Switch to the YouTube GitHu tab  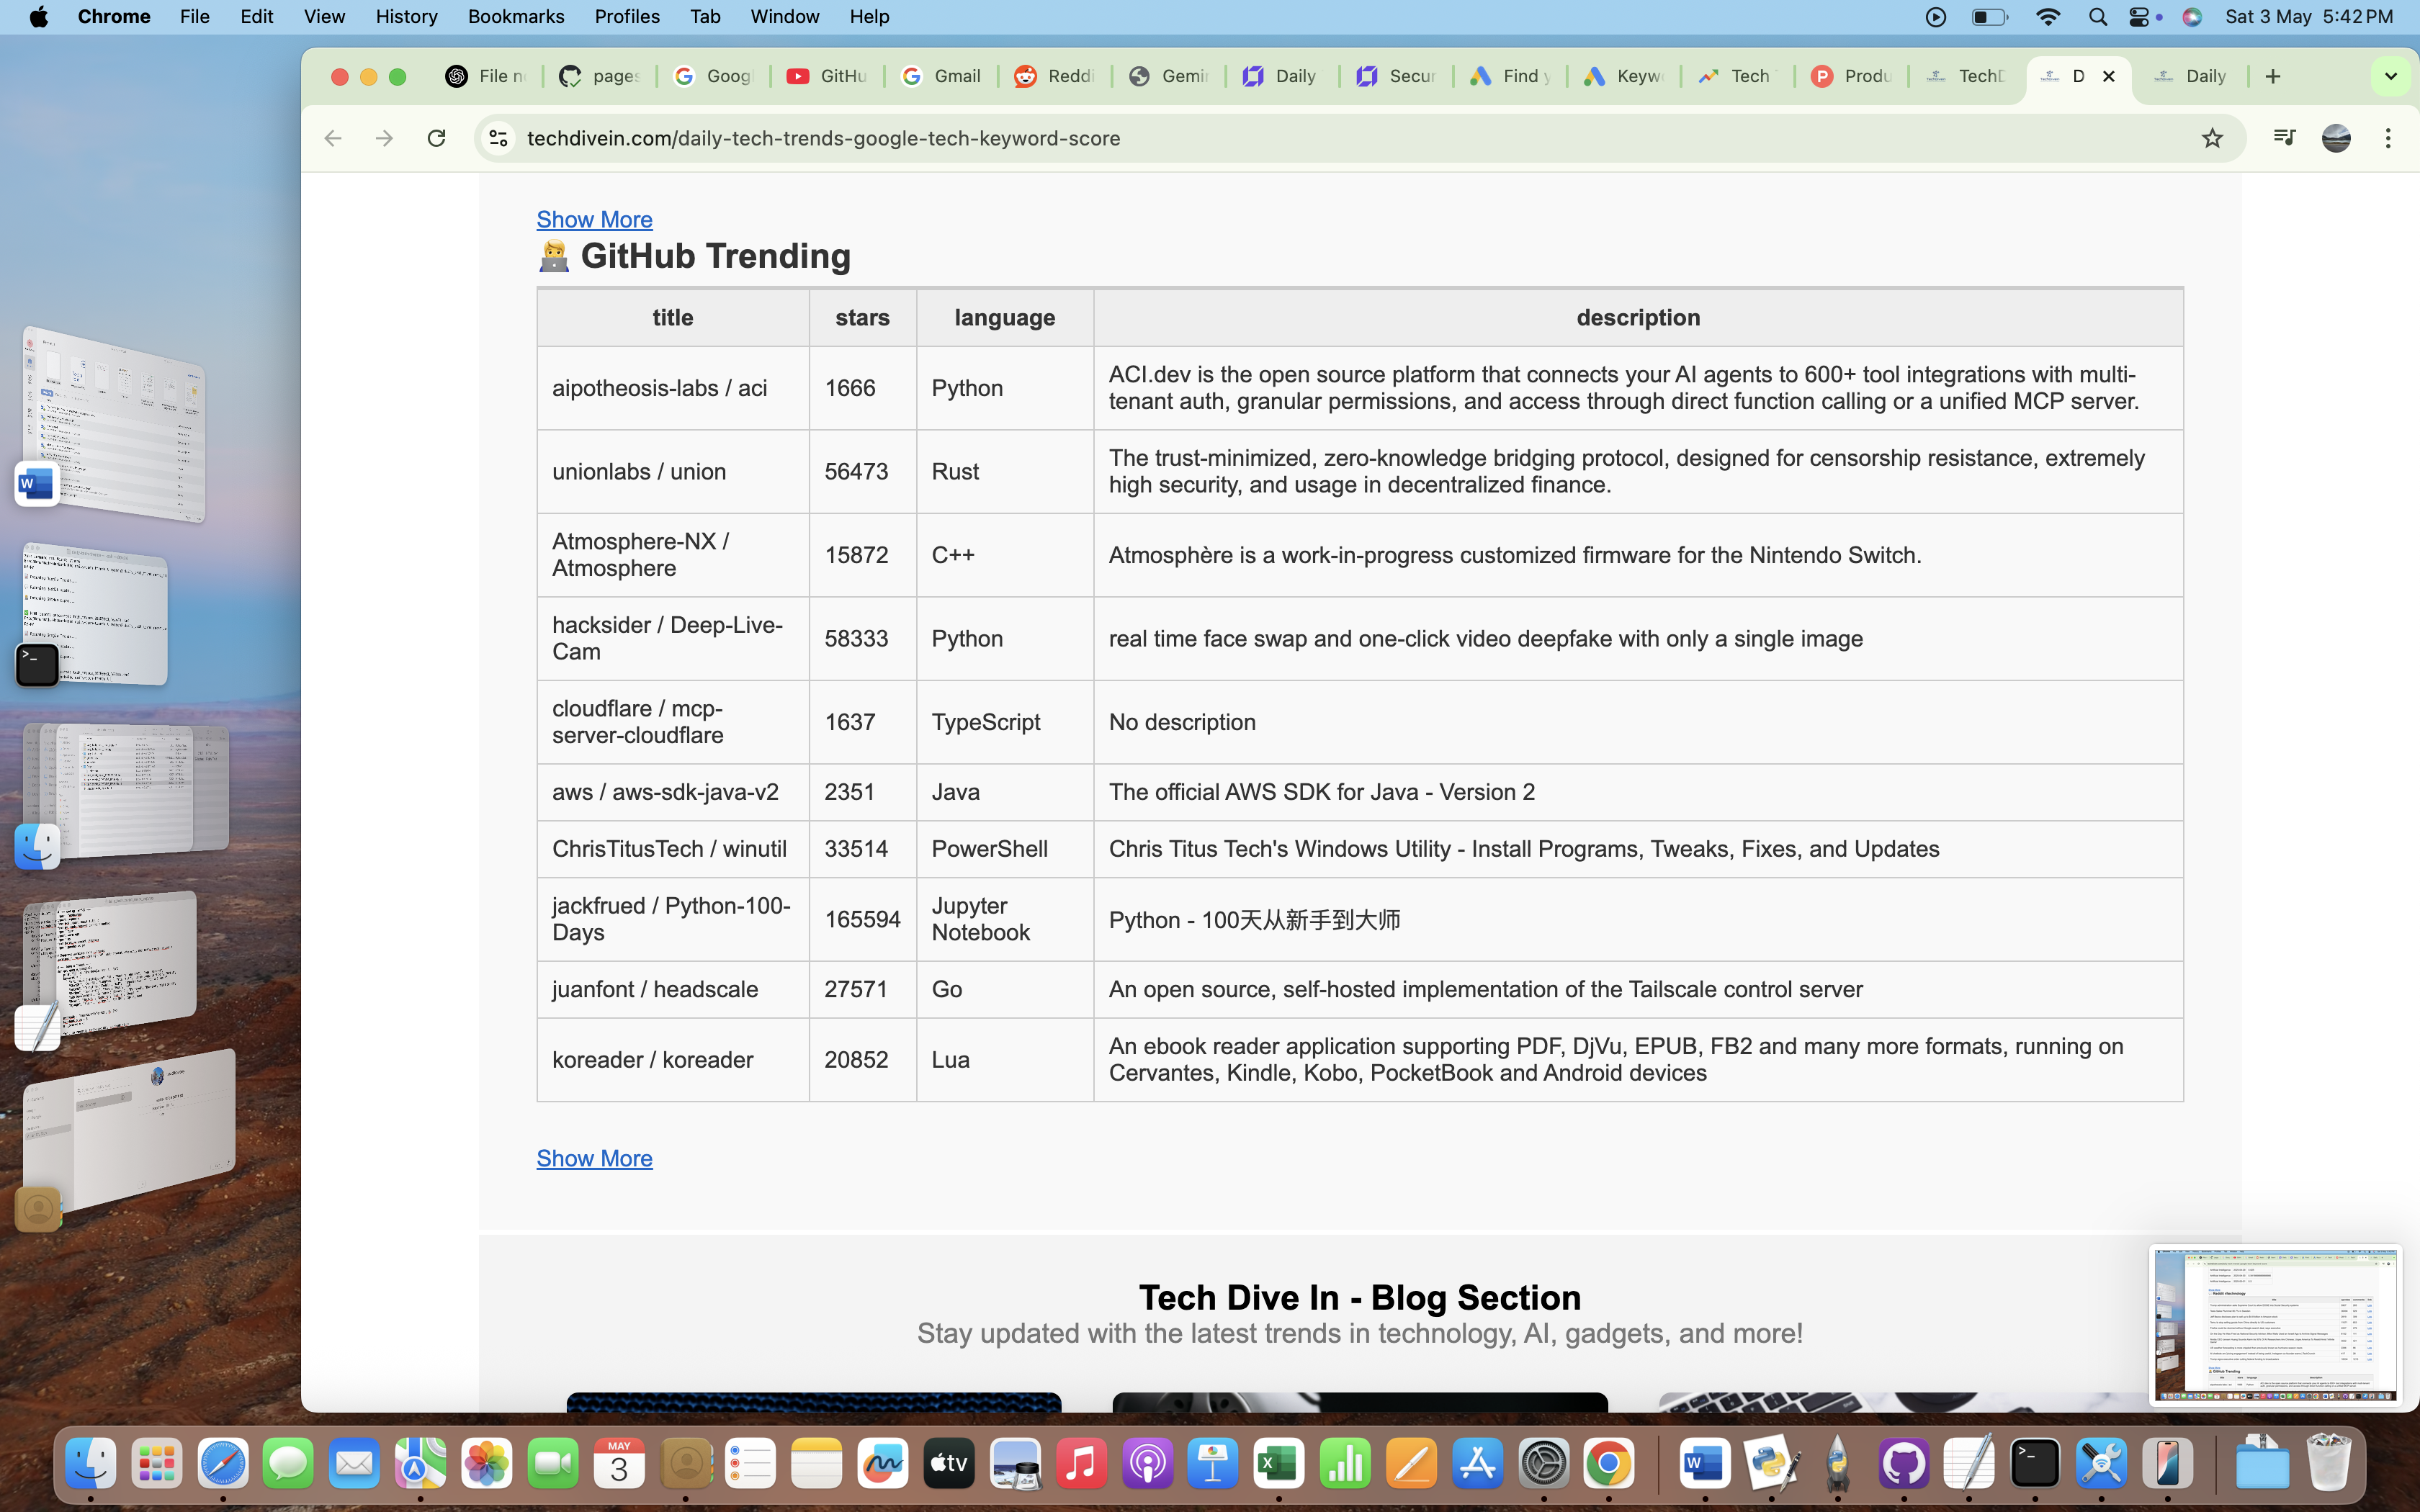827,76
